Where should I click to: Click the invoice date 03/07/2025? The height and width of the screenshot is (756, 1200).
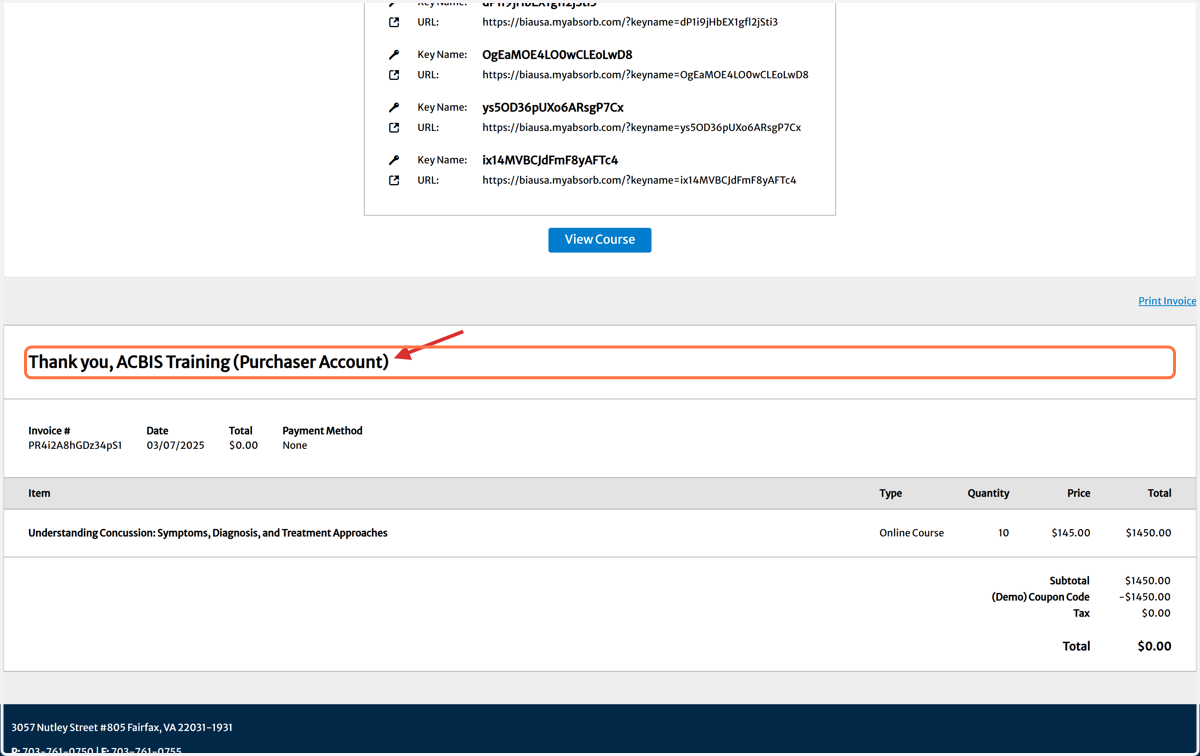point(175,446)
